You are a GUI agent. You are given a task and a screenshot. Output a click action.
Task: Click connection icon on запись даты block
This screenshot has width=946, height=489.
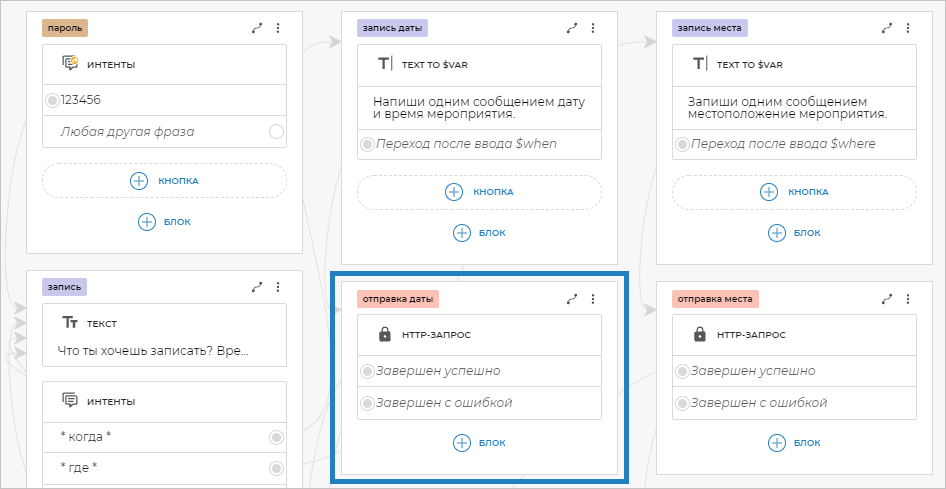pos(572,29)
